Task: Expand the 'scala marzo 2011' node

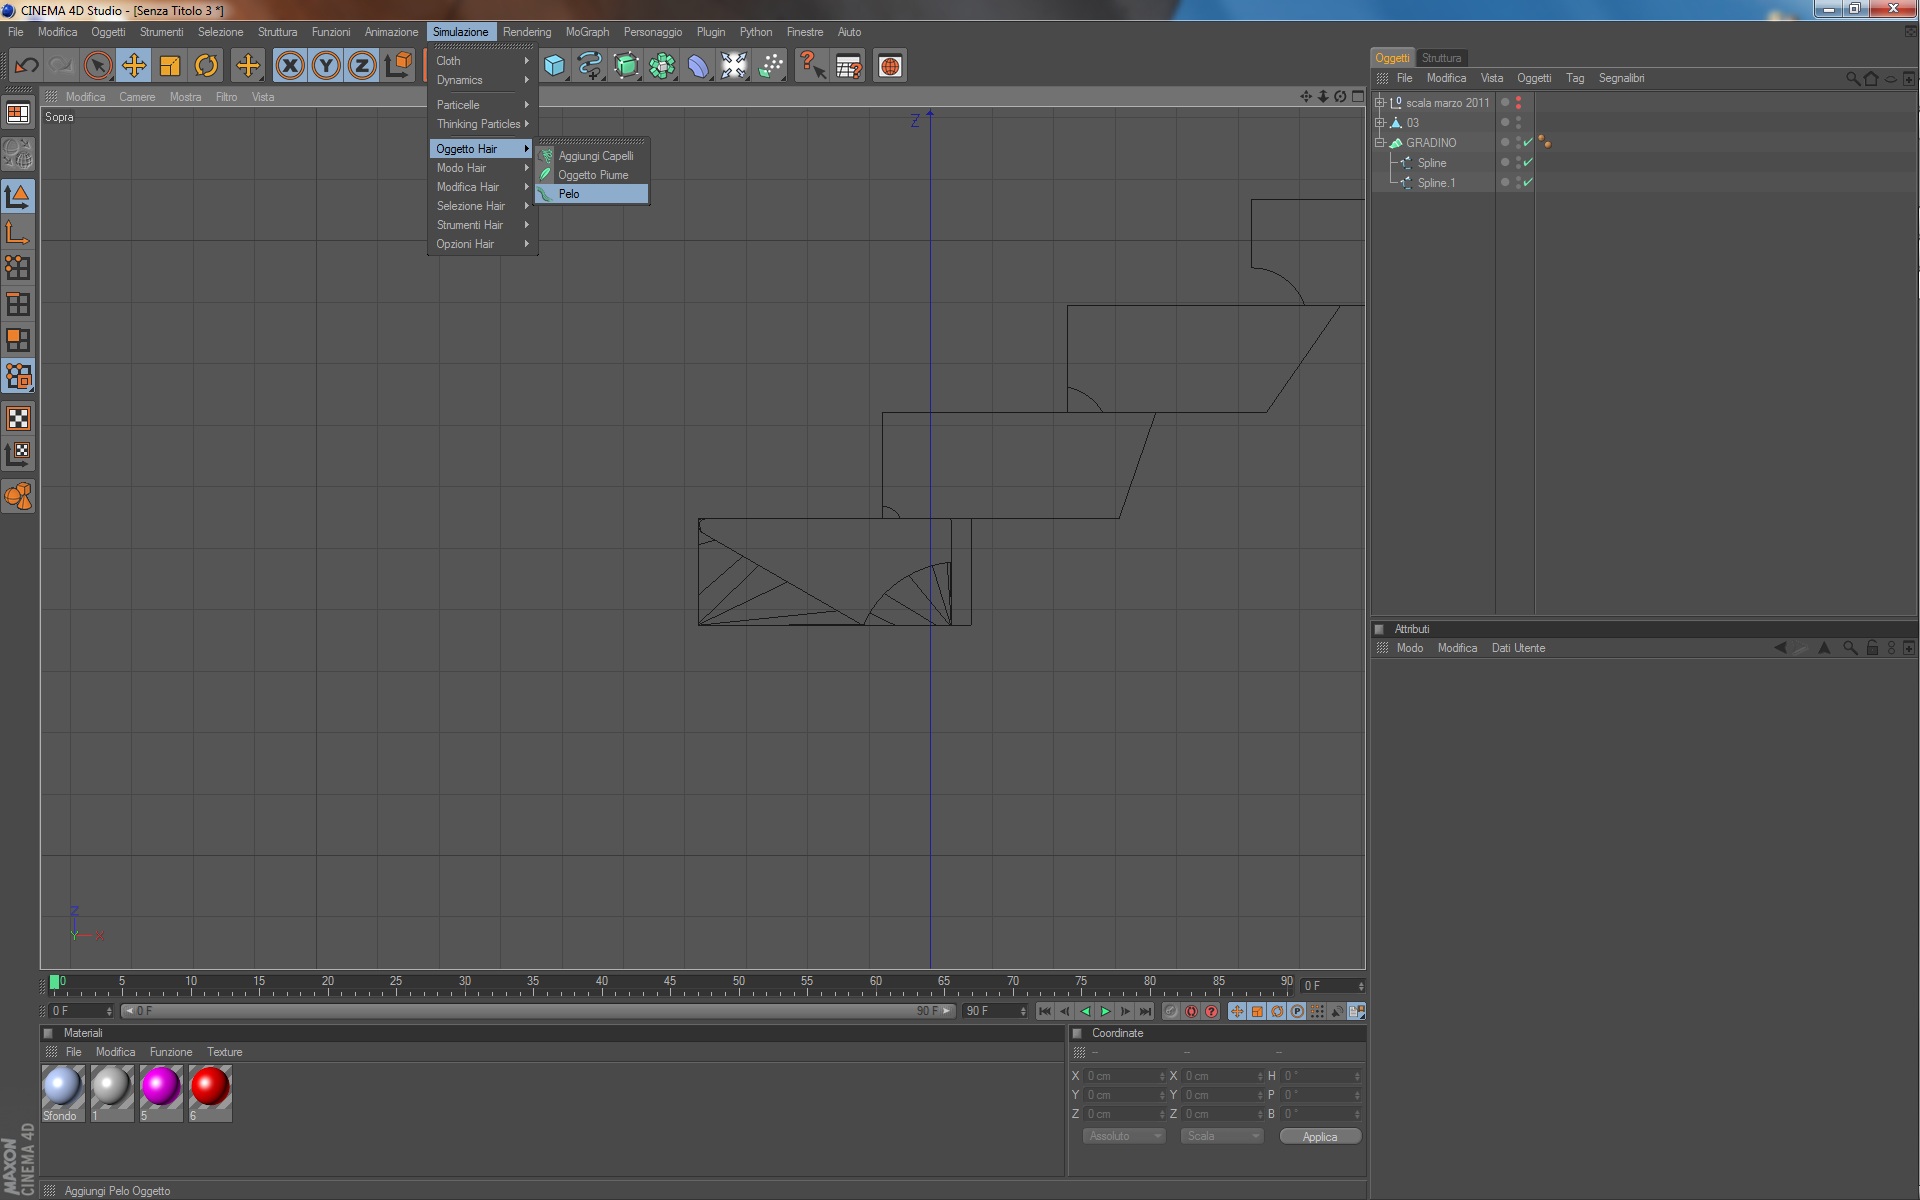Action: [1380, 103]
